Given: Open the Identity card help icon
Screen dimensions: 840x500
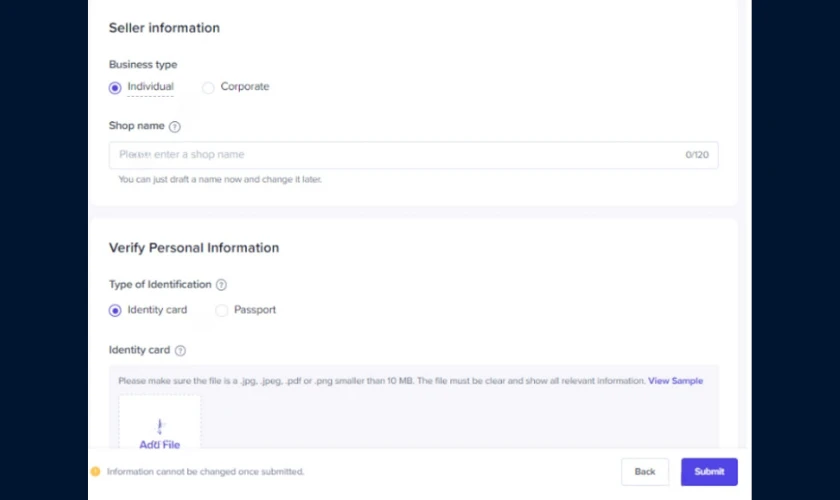Looking at the screenshot, I should coord(181,350).
